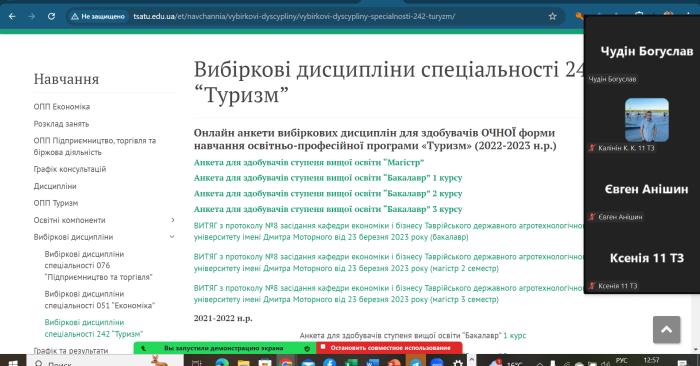Click the scroll-to-top arrow button
The width and height of the screenshot is (700, 366).
(667, 329)
